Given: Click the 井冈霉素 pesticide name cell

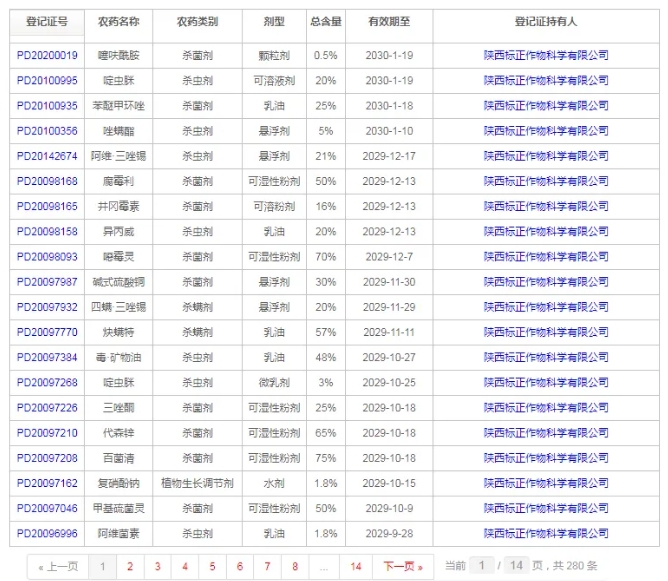Looking at the screenshot, I should coord(118,206).
